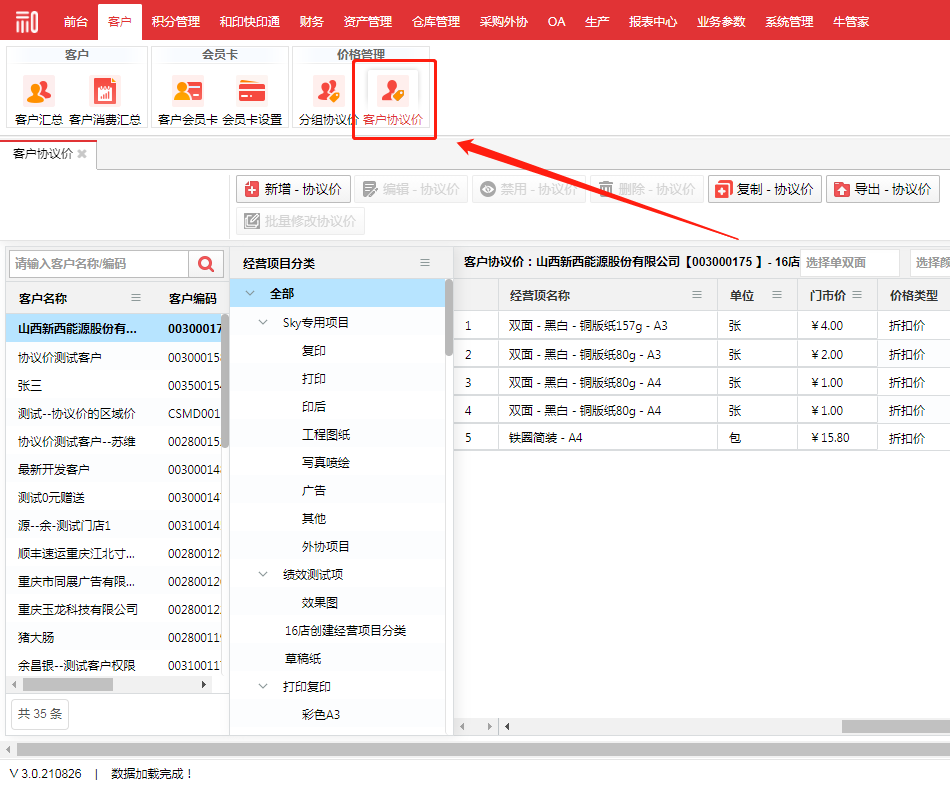
Task: Collapse the 打印复印 tree node
Action: 263,687
